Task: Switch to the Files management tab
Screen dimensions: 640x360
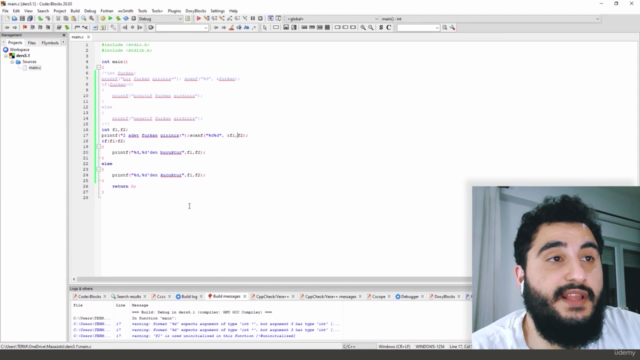Action: pos(31,43)
